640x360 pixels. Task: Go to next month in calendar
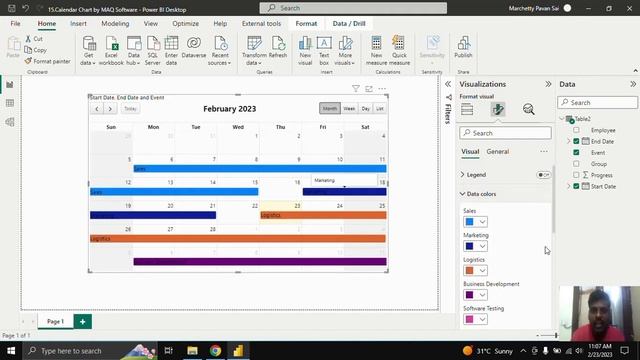coord(110,109)
